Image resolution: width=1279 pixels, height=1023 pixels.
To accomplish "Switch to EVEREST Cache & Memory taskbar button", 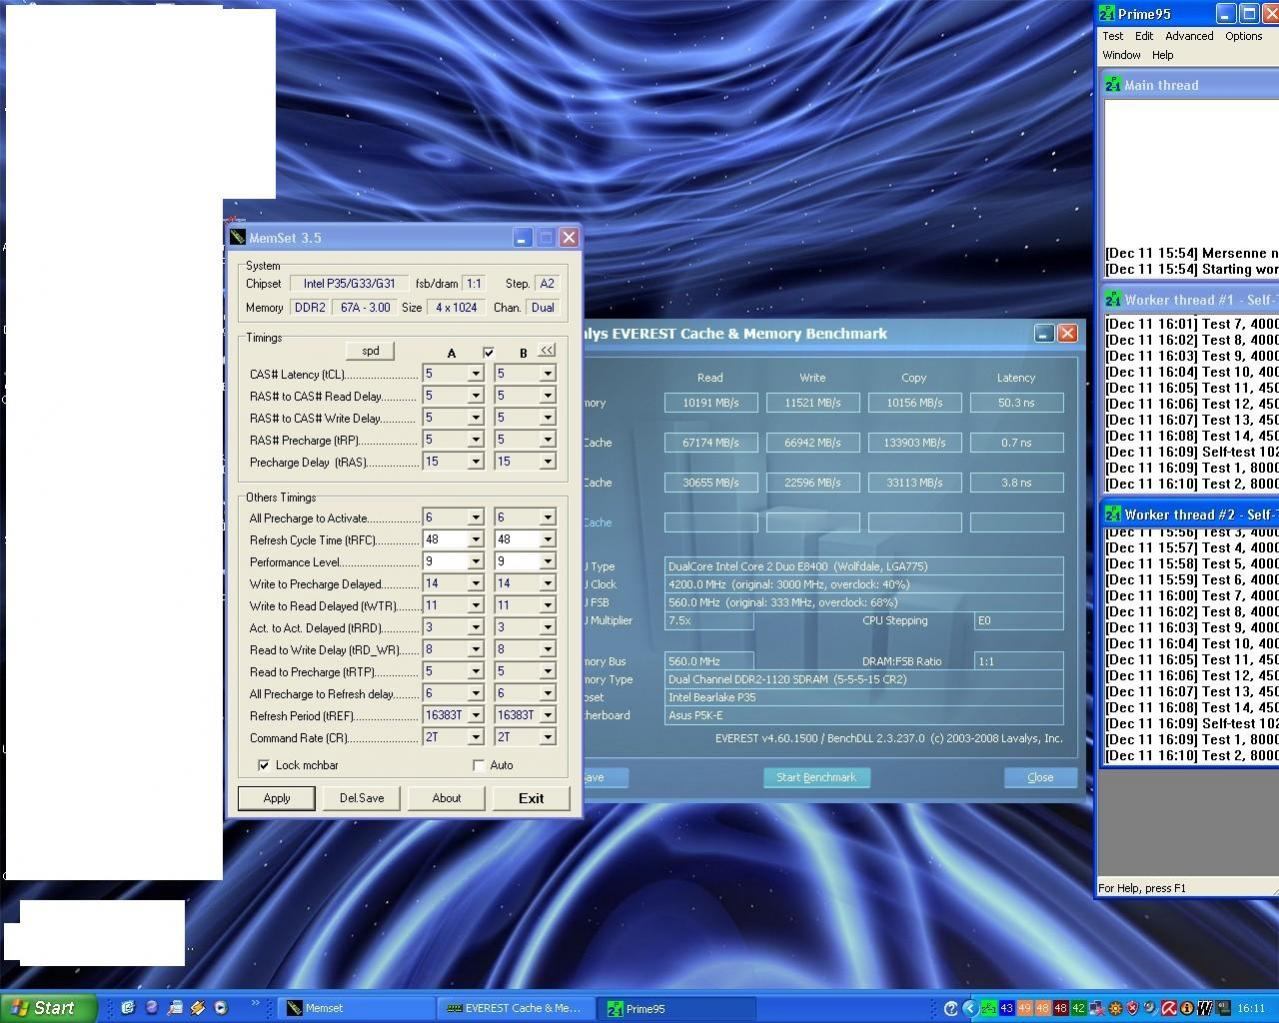I will point(515,1008).
